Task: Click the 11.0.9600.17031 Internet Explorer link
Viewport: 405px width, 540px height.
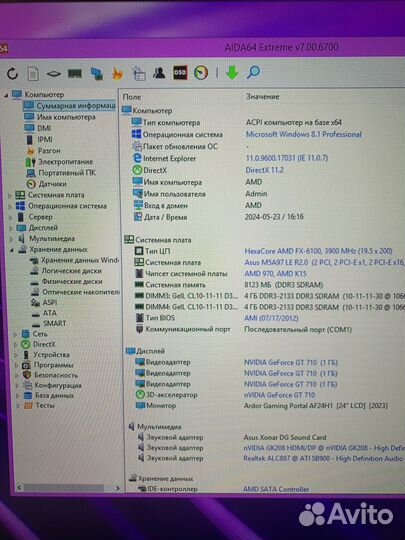Action: (287, 158)
